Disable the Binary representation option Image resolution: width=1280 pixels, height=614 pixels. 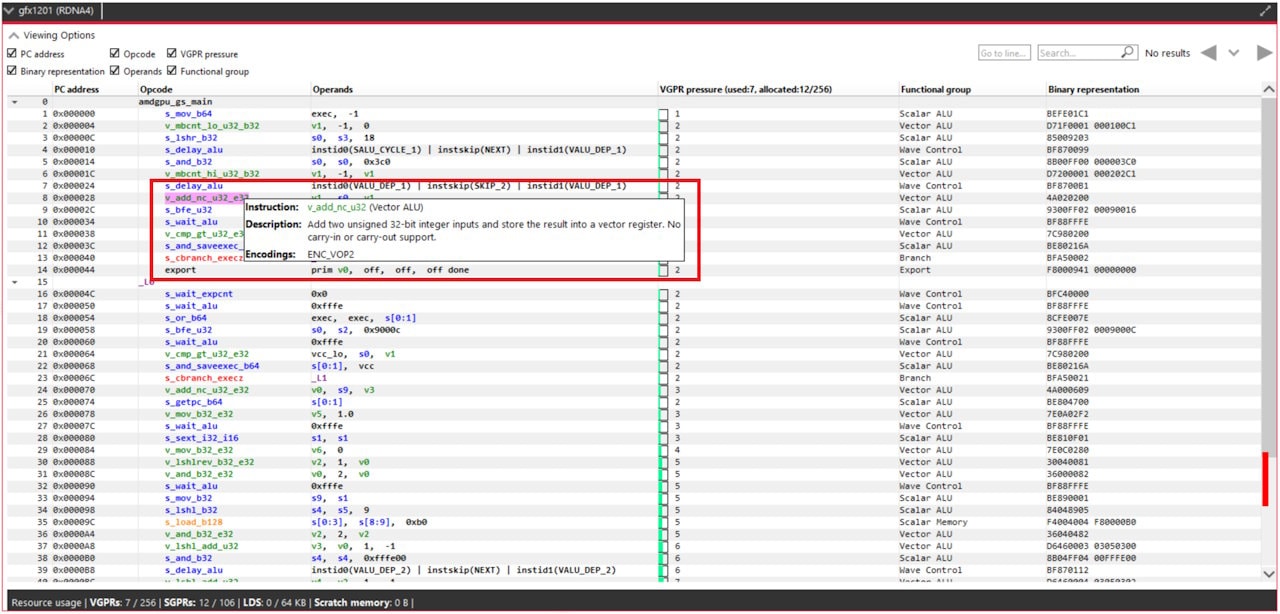point(11,70)
